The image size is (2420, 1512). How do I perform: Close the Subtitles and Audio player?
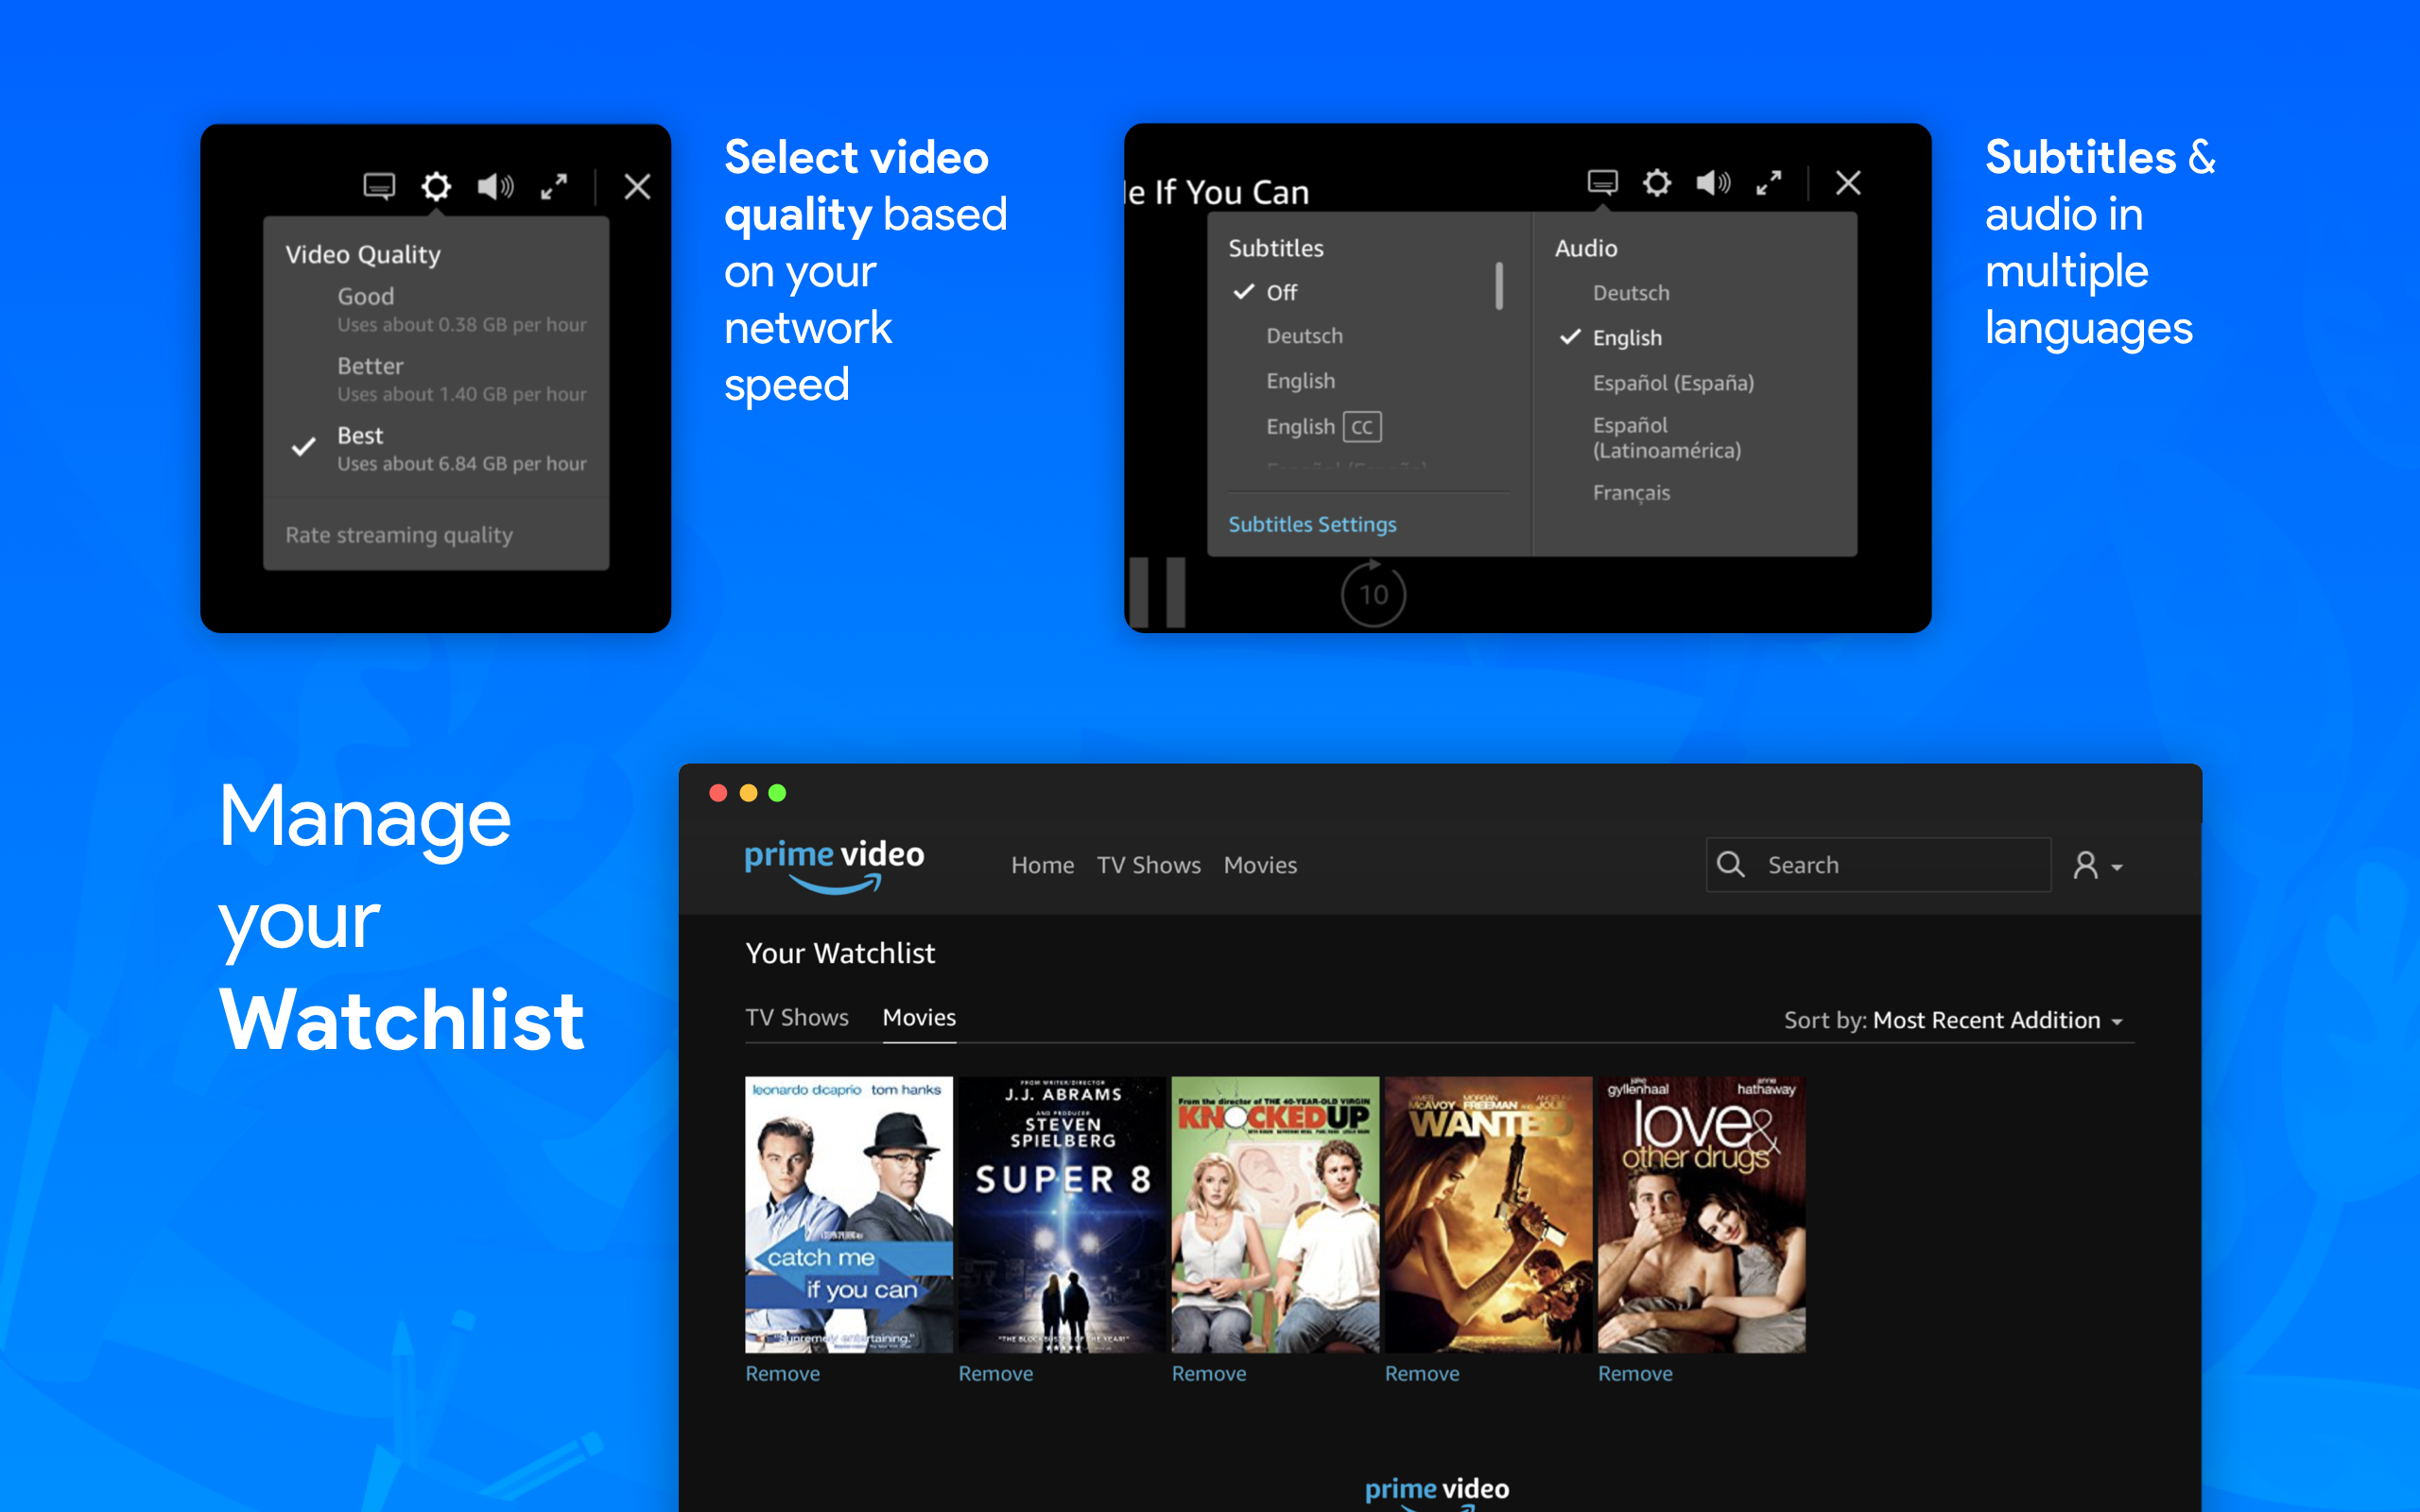click(x=1848, y=182)
